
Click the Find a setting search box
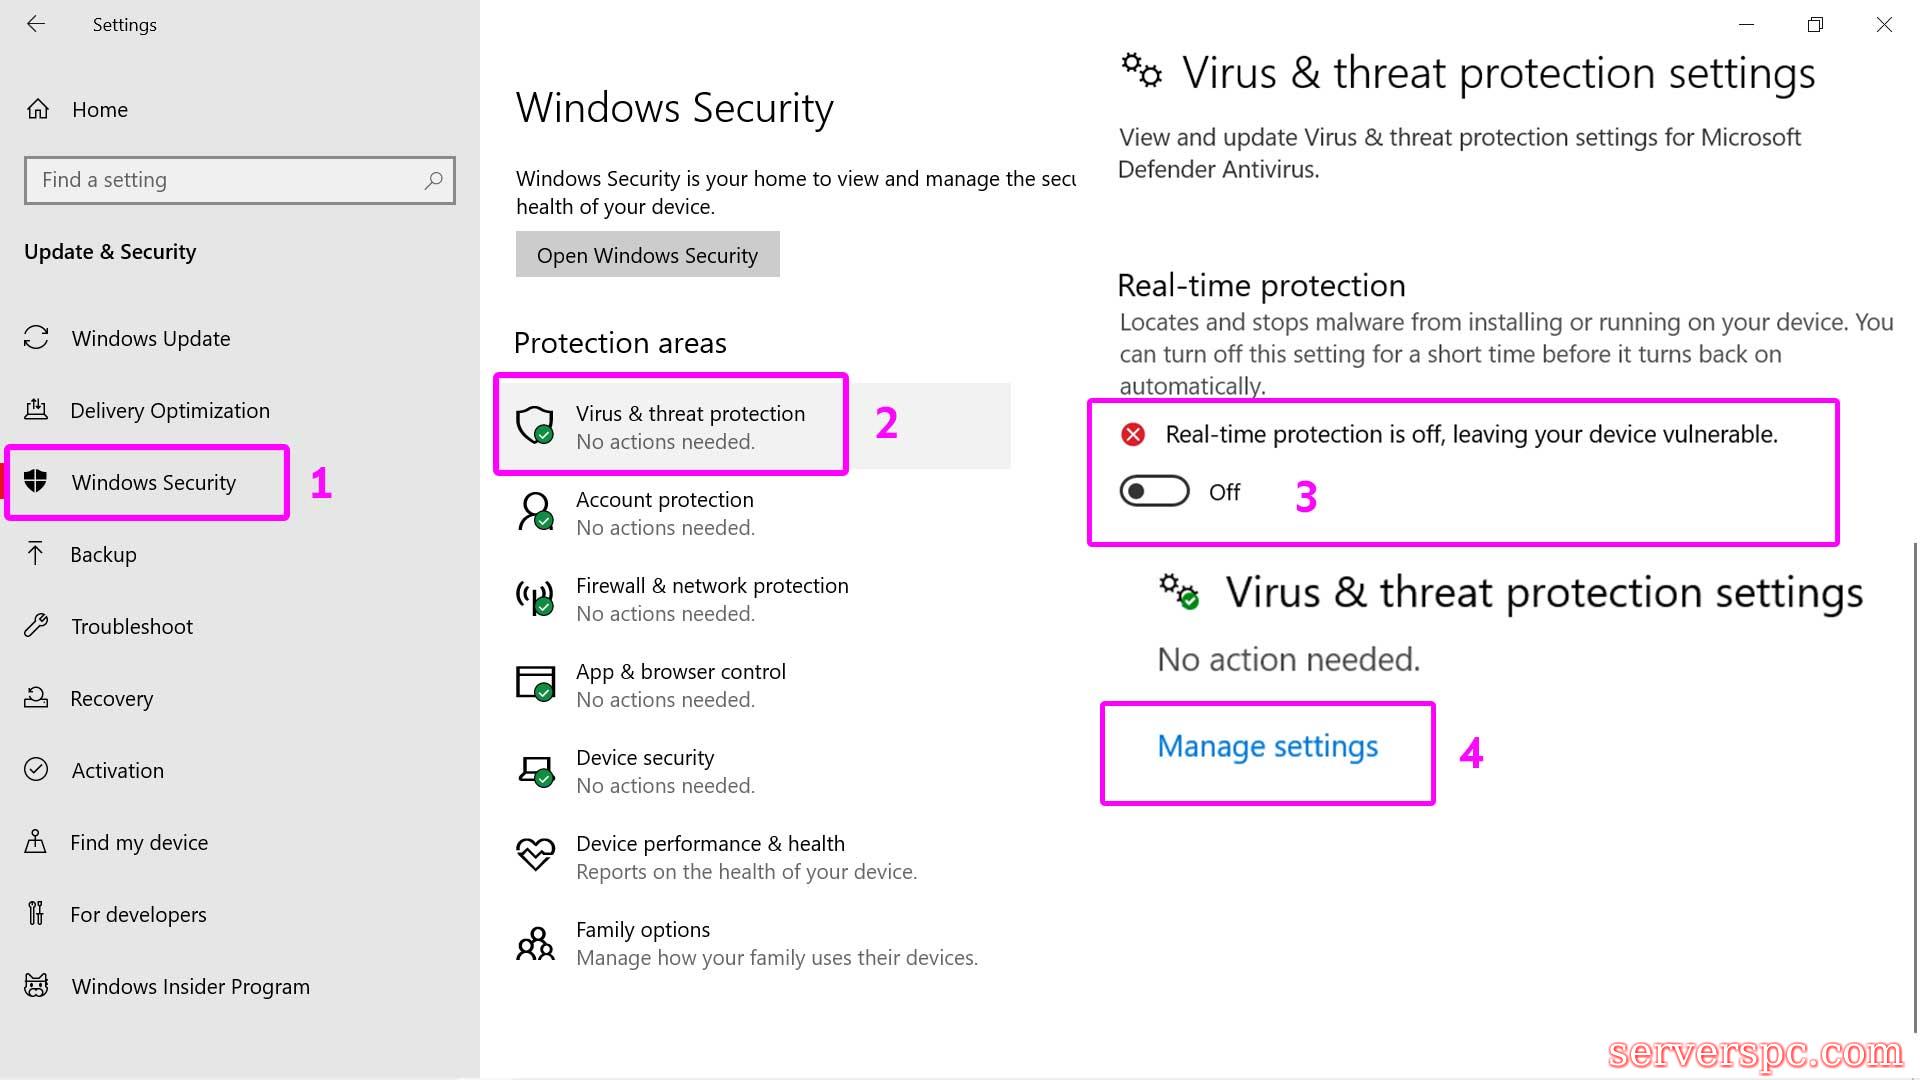pyautogui.click(x=225, y=180)
